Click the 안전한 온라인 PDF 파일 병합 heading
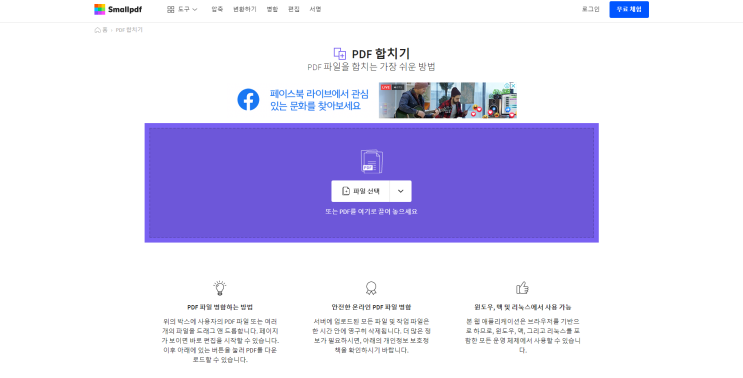Image resolution: width=743 pixels, height=378 pixels. point(371,307)
